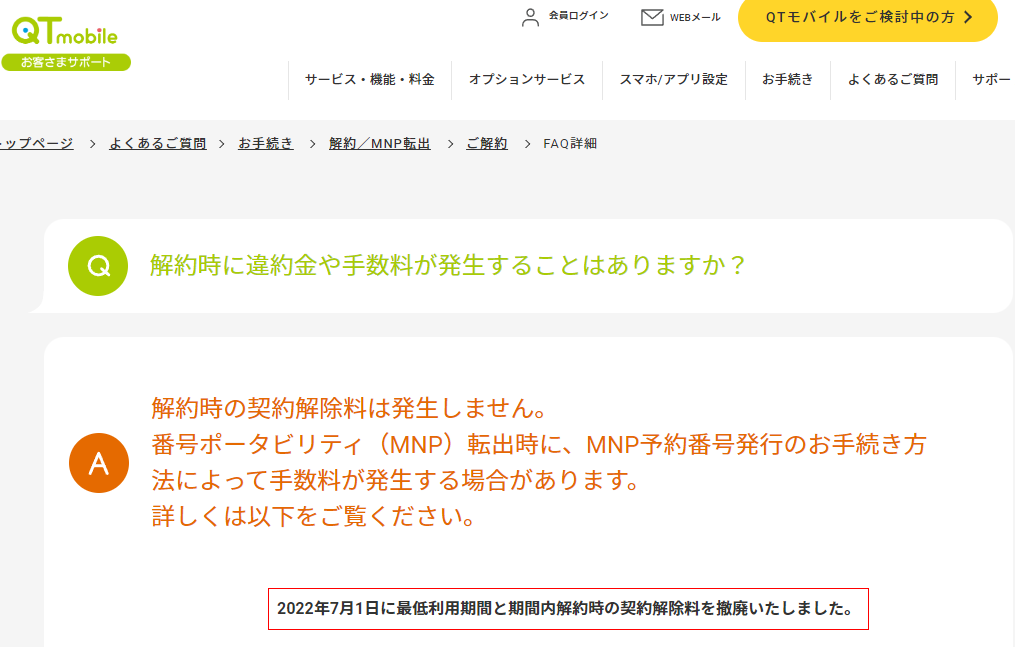Screen dimensions: 1015x647
Task: Click the member login person icon
Action: point(530,17)
